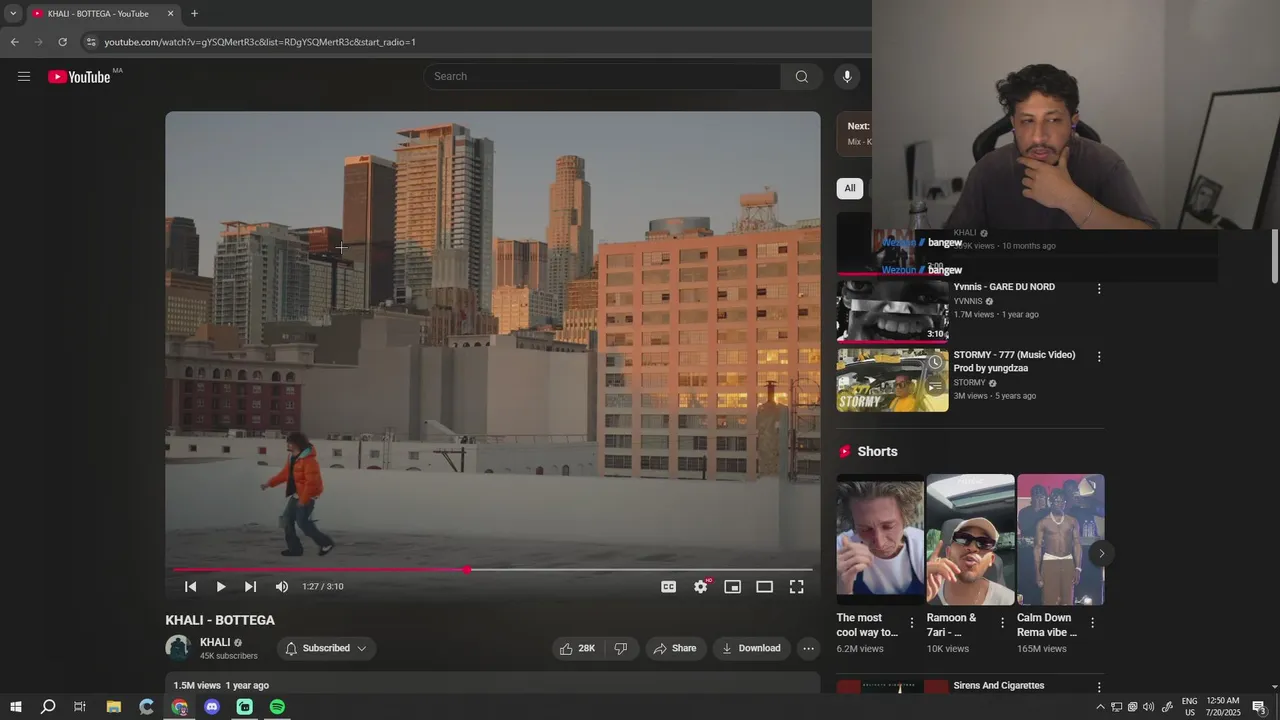Focus the YouTube search field
Viewport: 1280px width, 720px height.
pyautogui.click(x=602, y=76)
